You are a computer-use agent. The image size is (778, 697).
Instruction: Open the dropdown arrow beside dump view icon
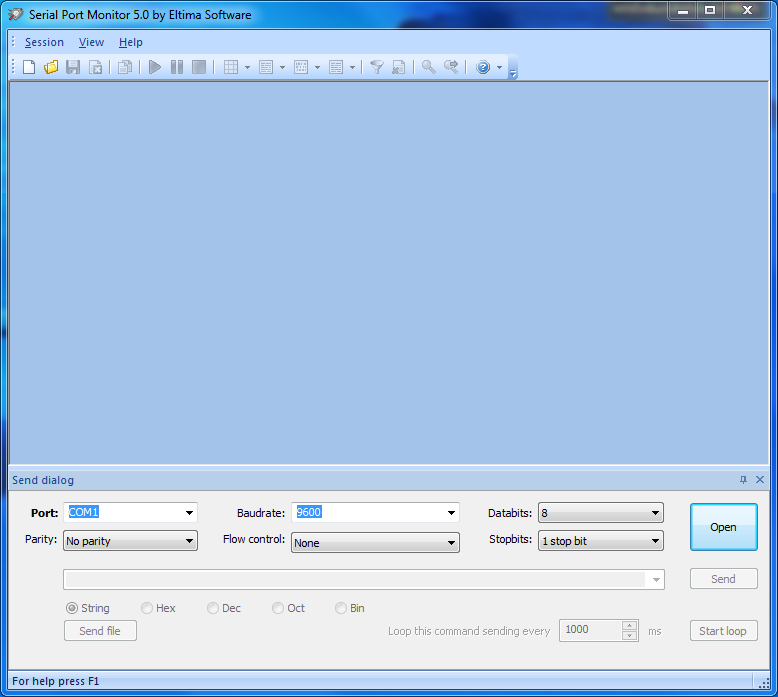tap(318, 67)
